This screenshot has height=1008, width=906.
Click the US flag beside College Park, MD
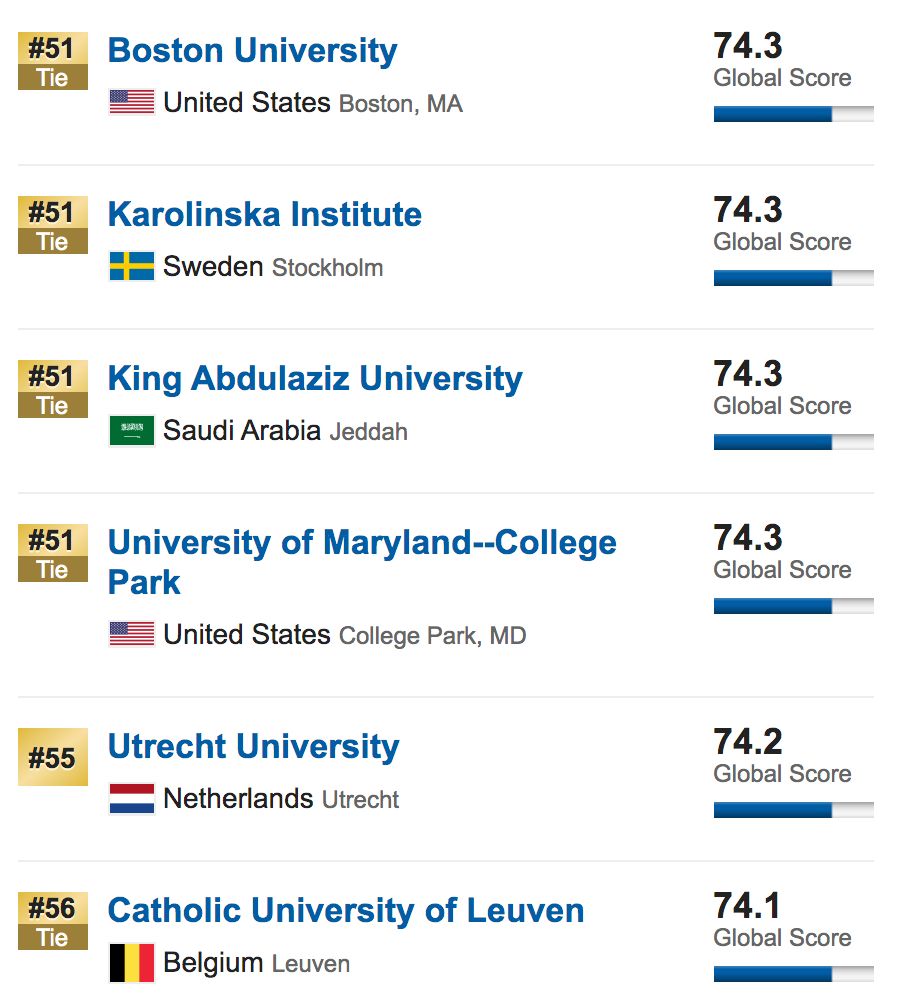point(132,634)
